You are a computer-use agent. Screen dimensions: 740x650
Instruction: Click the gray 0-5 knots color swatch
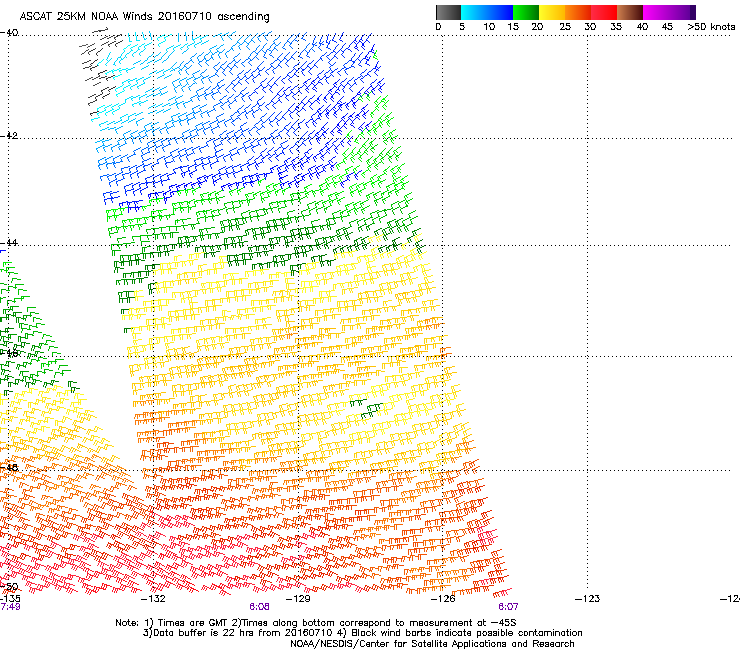tap(448, 12)
